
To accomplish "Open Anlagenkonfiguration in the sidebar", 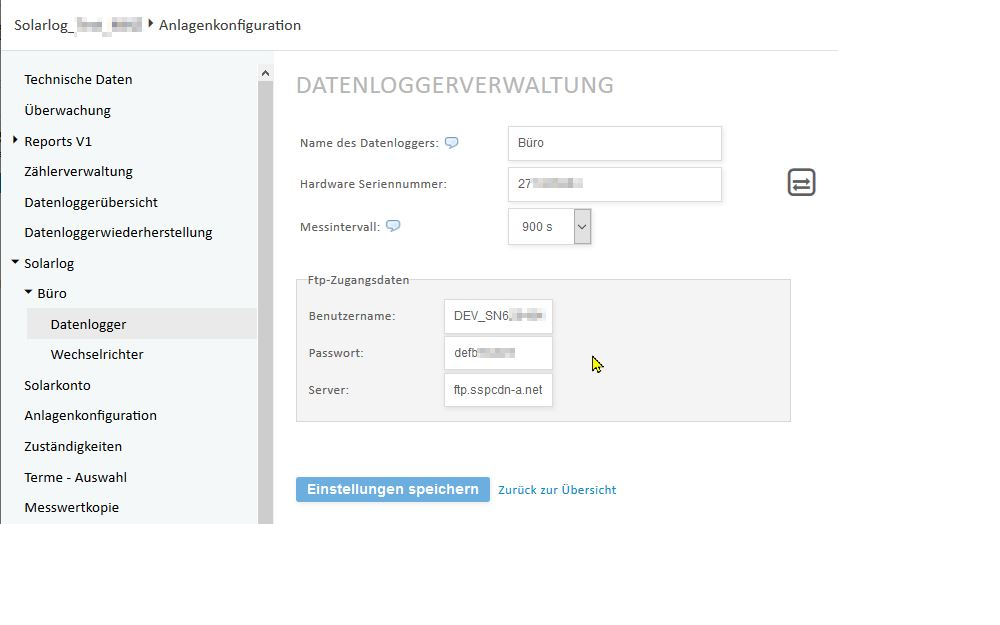I will pos(91,416).
